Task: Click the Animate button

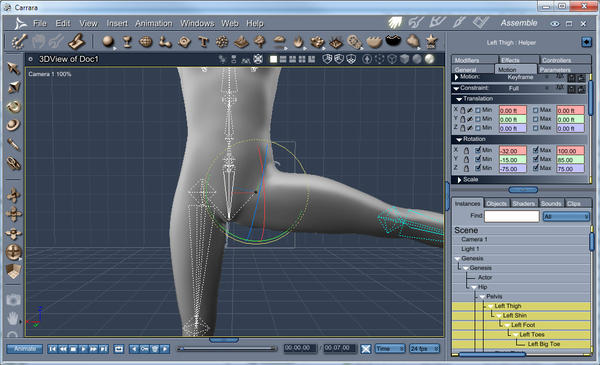Action: (x=24, y=349)
